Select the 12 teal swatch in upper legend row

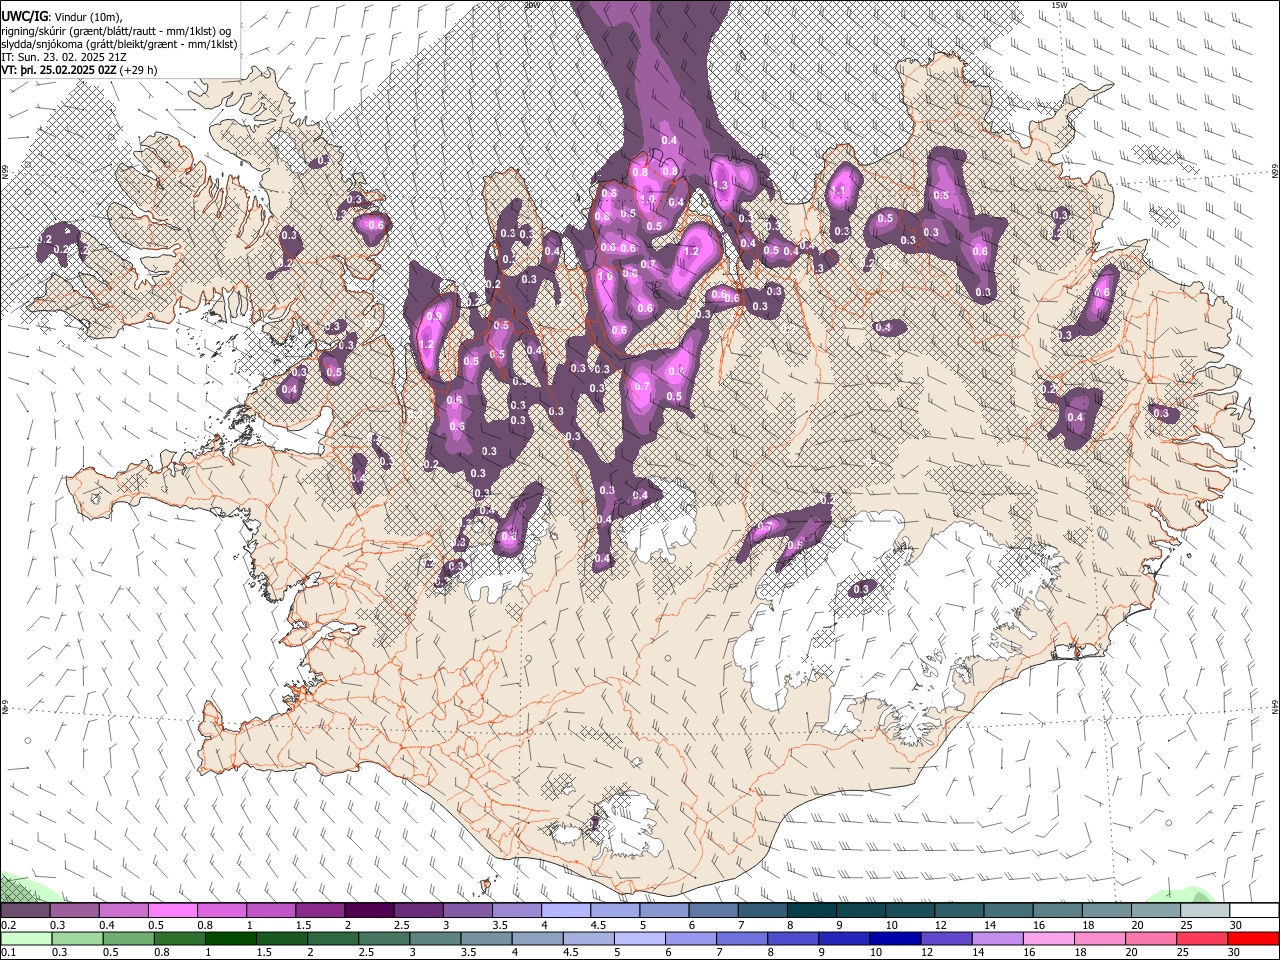pos(960,911)
